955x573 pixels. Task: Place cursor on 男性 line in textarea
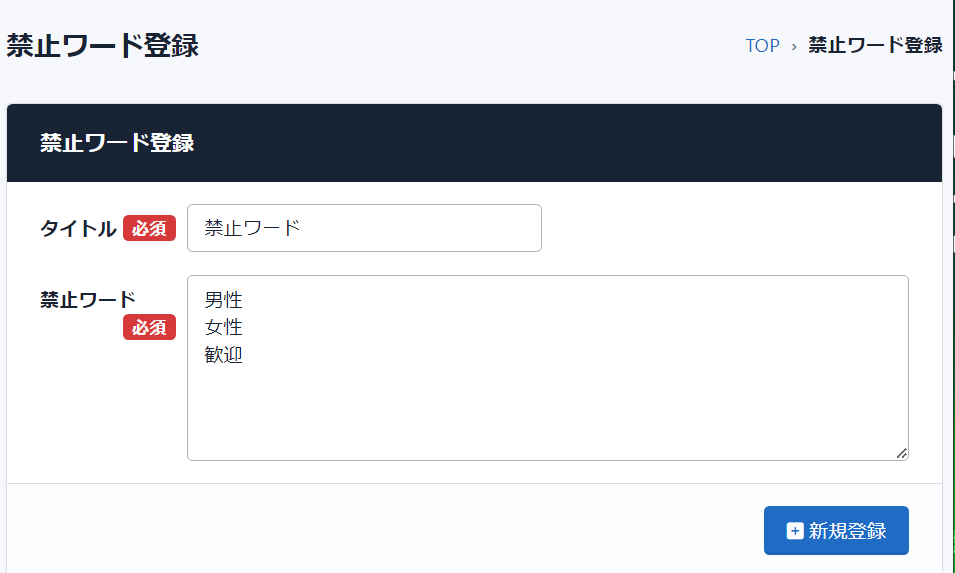(224, 299)
